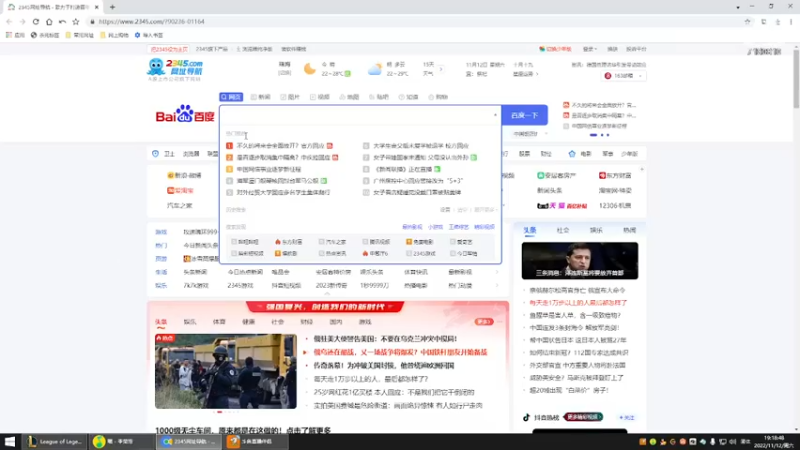Viewport: 800px width, 450px height.
Task: Select the 社会 tab in right news panel
Action: coord(563,231)
